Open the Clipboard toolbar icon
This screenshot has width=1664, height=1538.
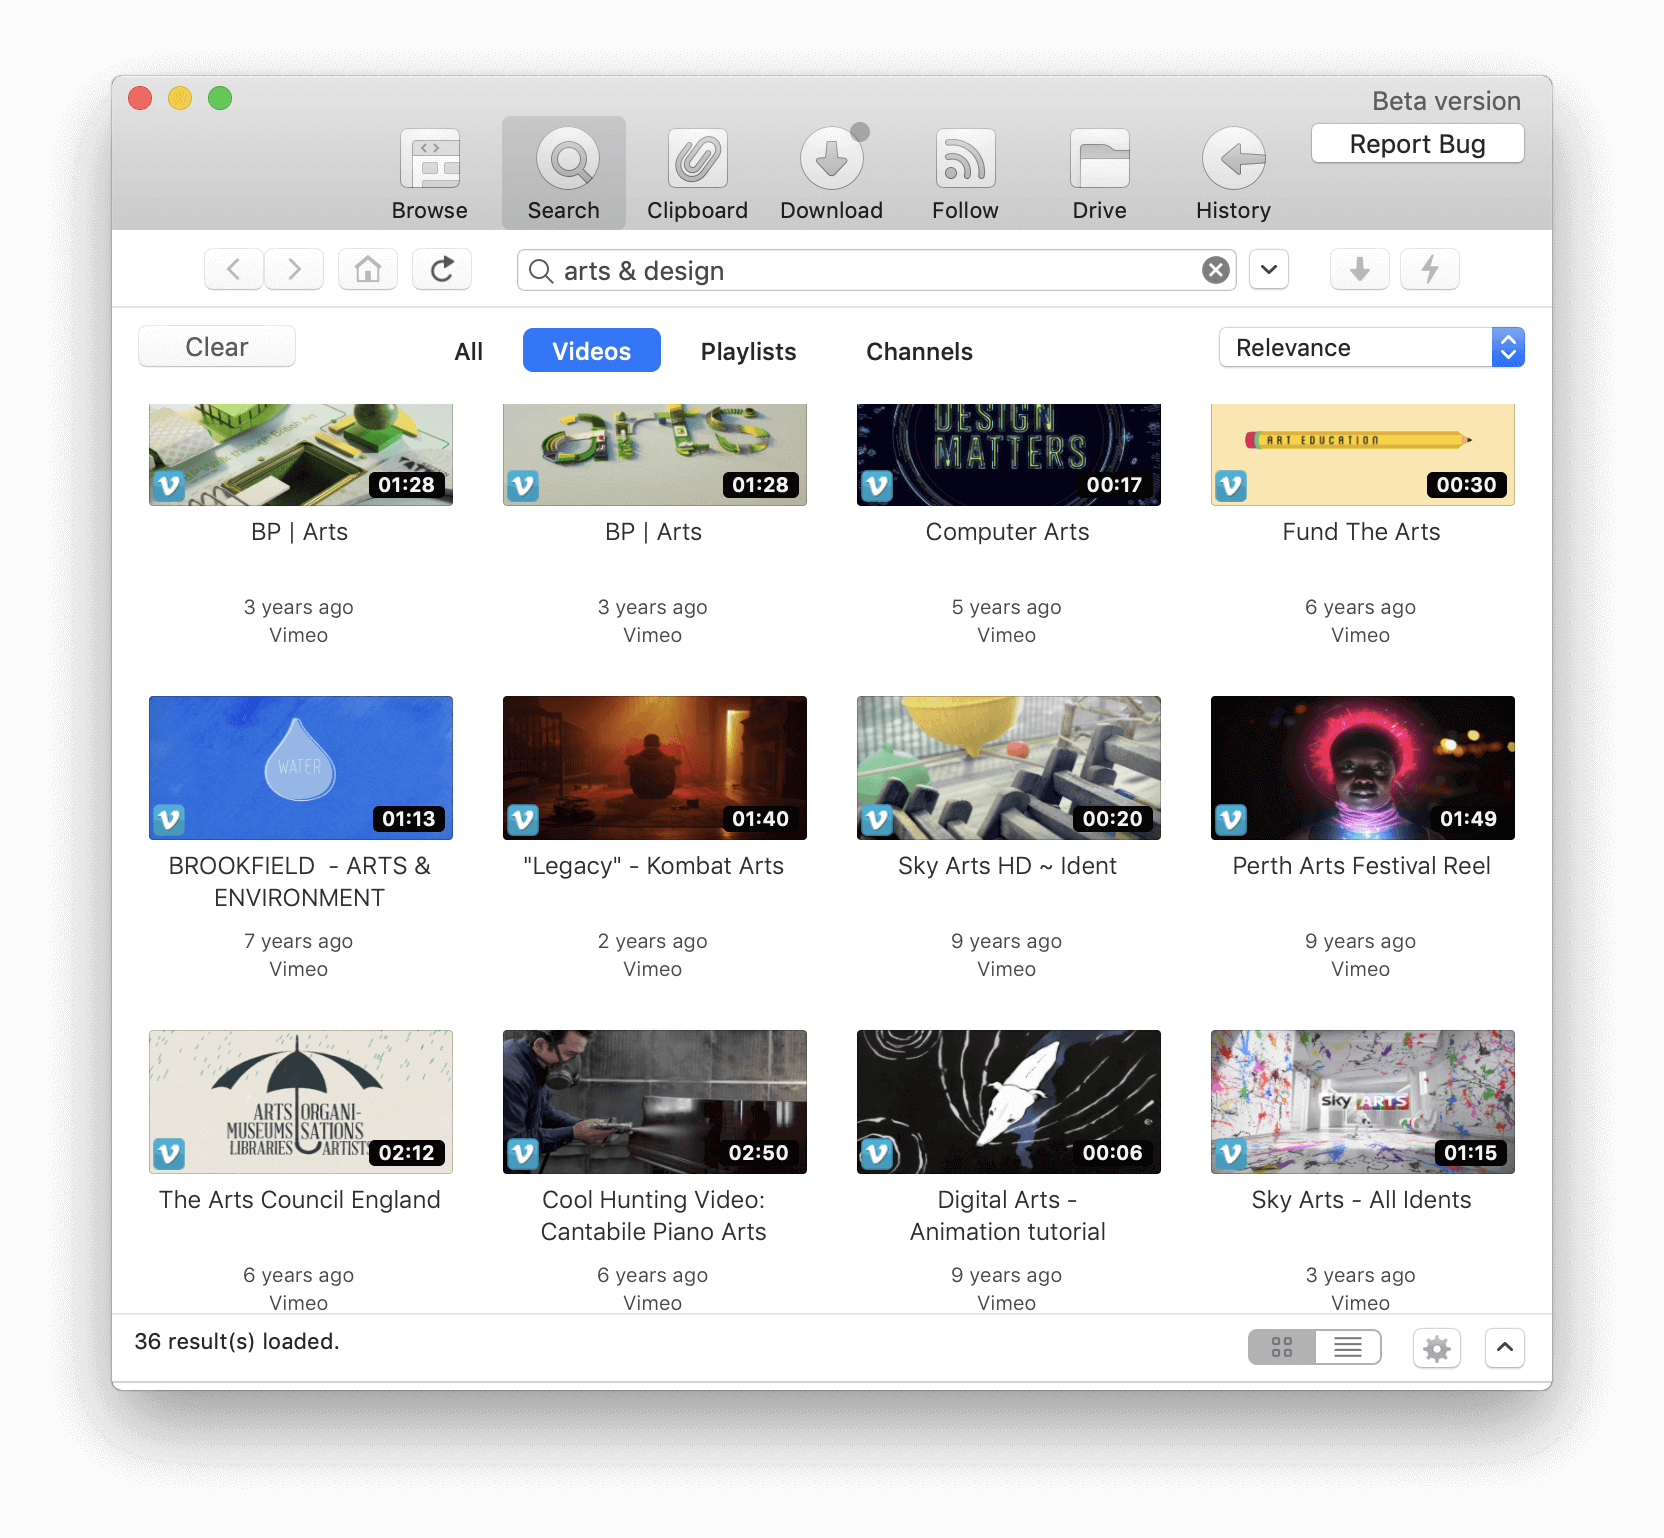pos(698,173)
